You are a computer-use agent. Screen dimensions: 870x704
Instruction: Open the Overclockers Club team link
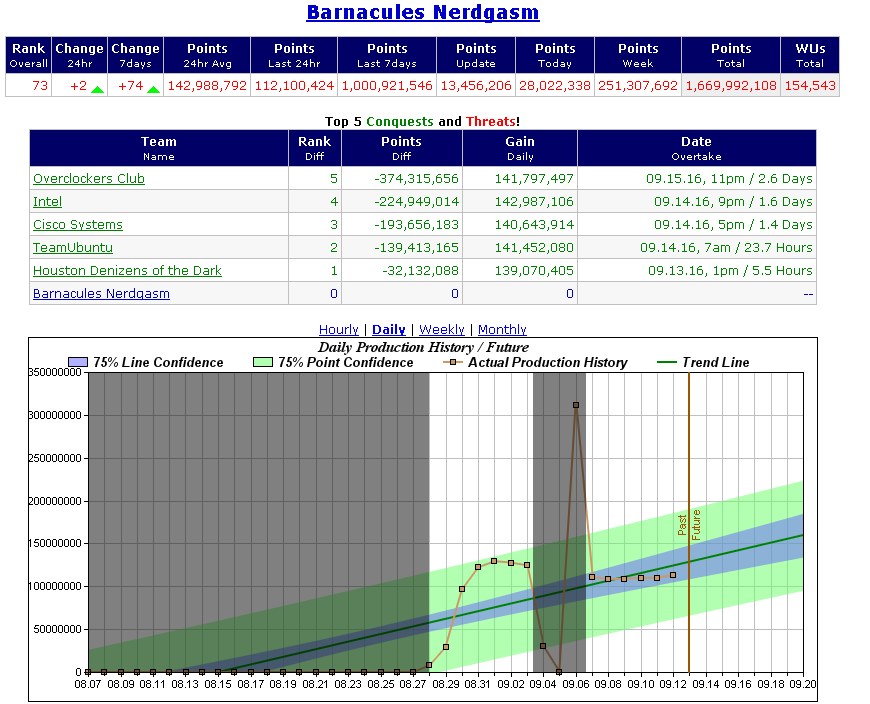(89, 179)
